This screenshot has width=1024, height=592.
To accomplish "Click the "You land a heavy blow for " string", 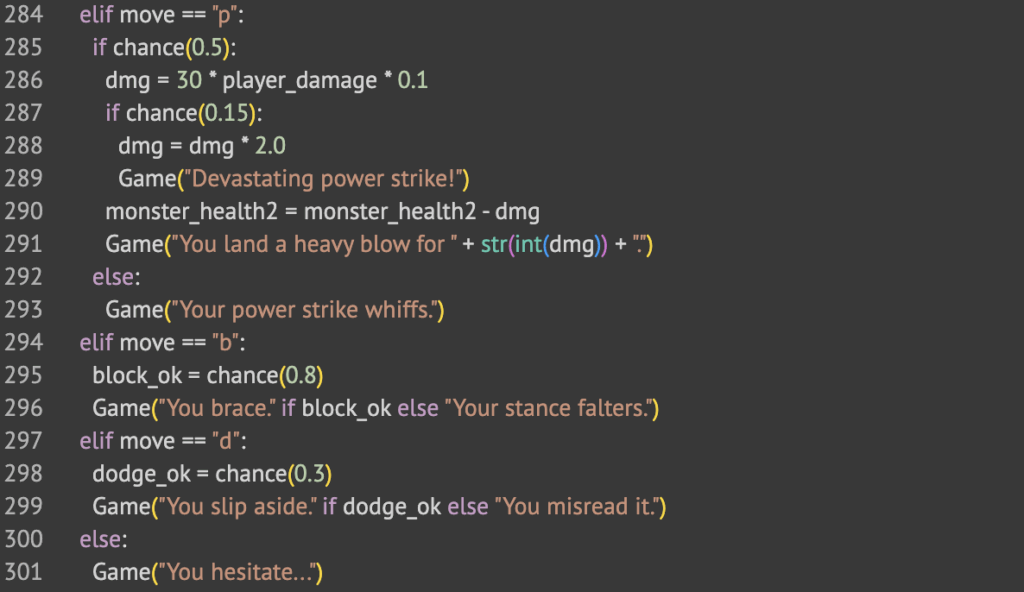I will point(312,245).
